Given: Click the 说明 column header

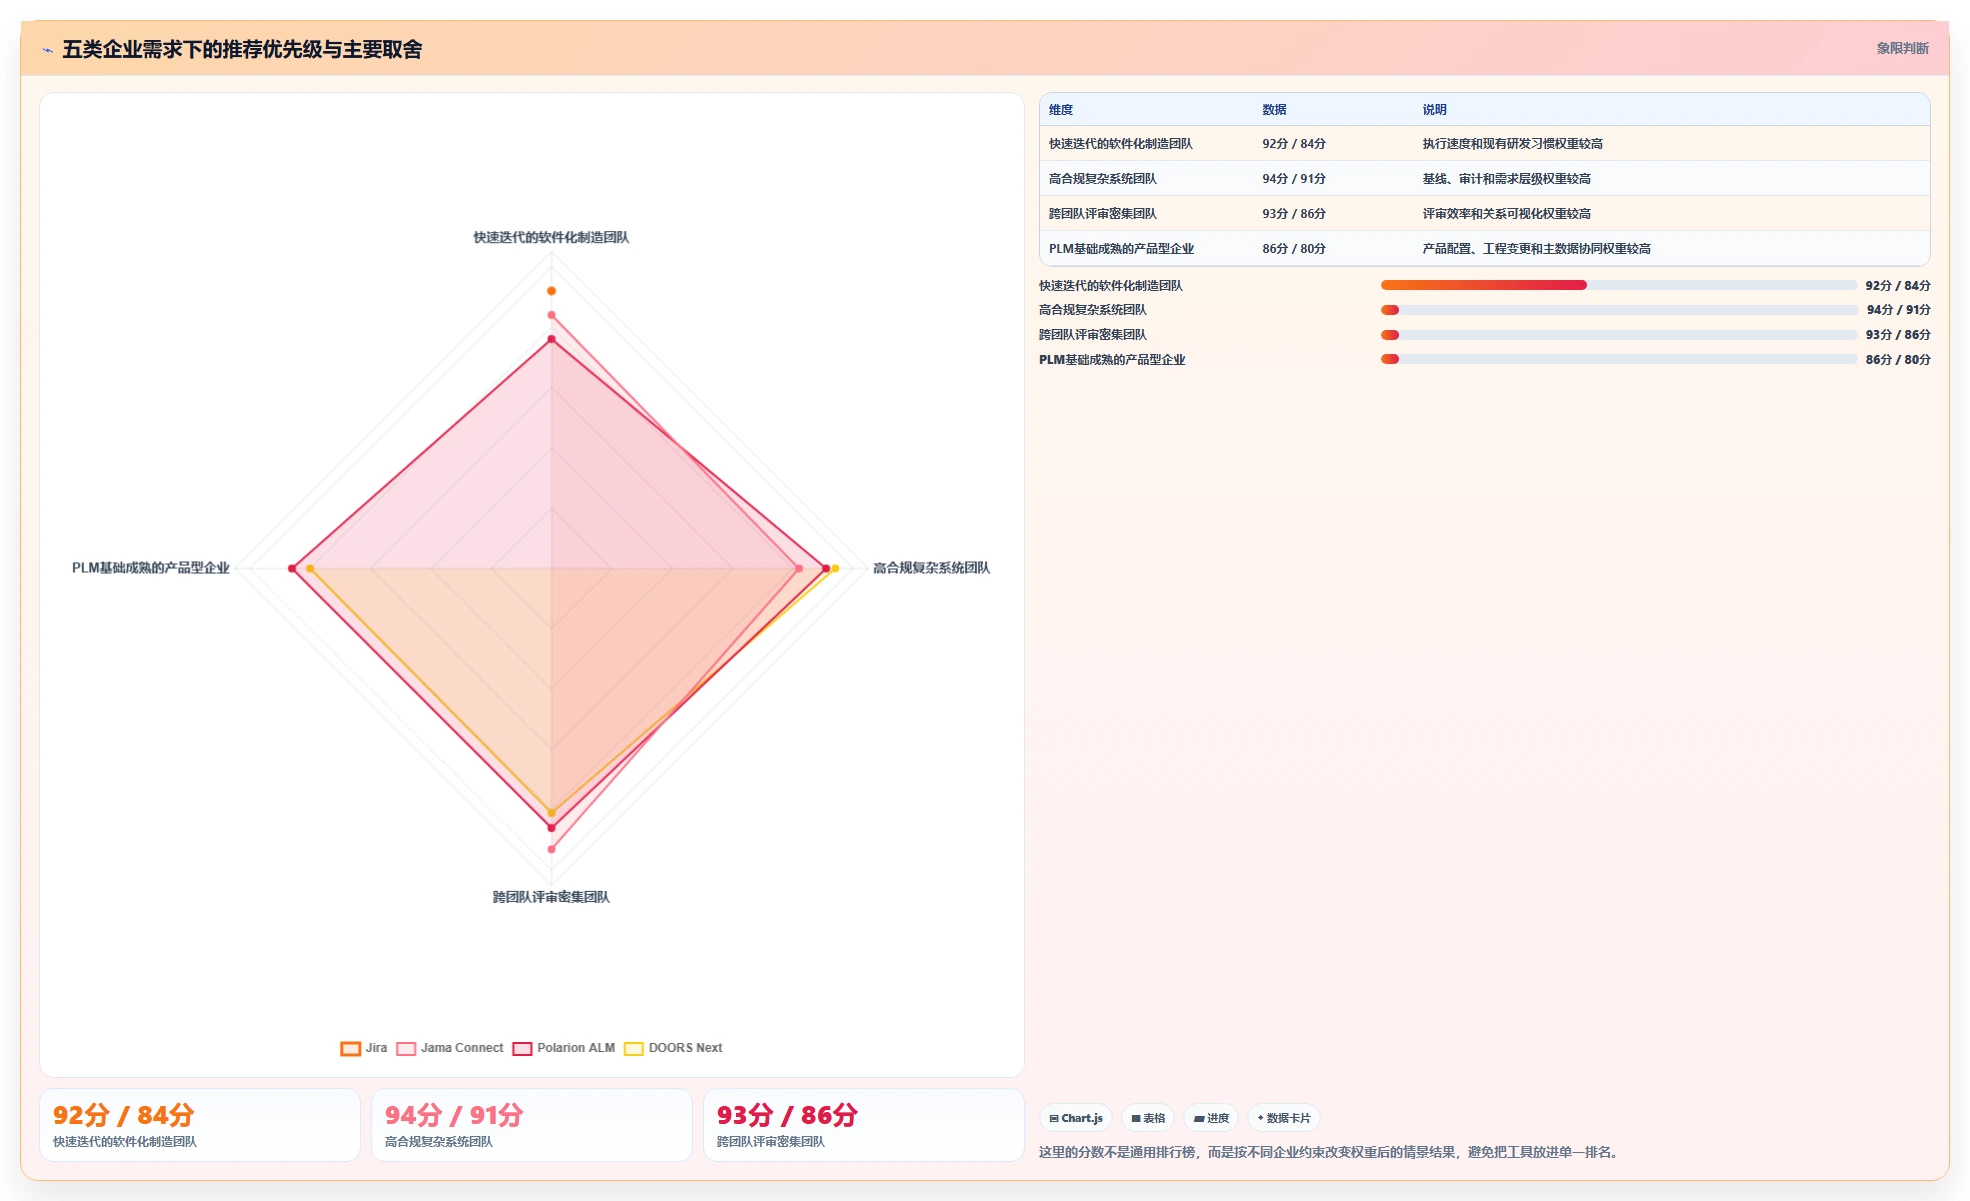Looking at the screenshot, I should pyautogui.click(x=1435, y=110).
